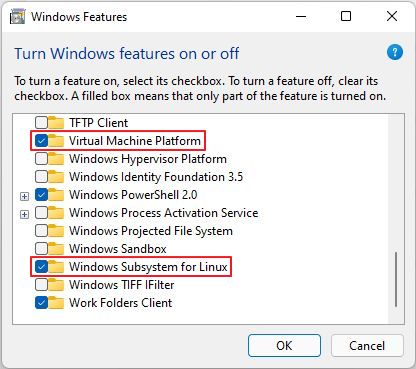Click the Windows Features title bar icon
The width and height of the screenshot is (416, 369).
(17, 17)
